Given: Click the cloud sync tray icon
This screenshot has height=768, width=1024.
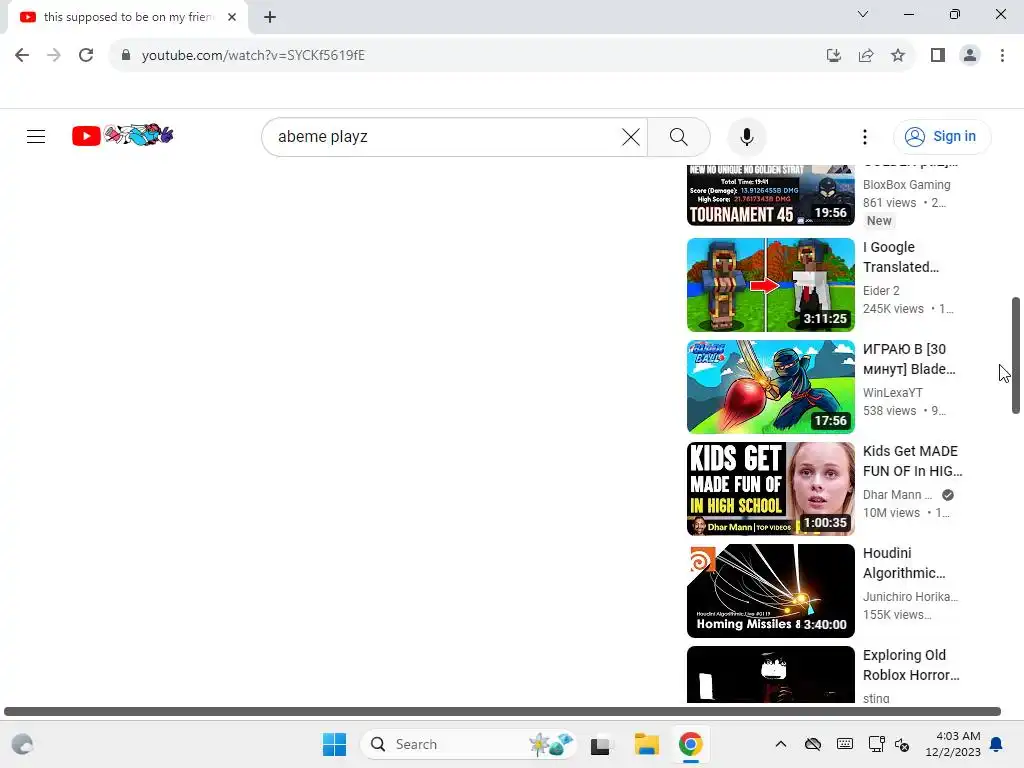Looking at the screenshot, I should (x=812, y=744).
